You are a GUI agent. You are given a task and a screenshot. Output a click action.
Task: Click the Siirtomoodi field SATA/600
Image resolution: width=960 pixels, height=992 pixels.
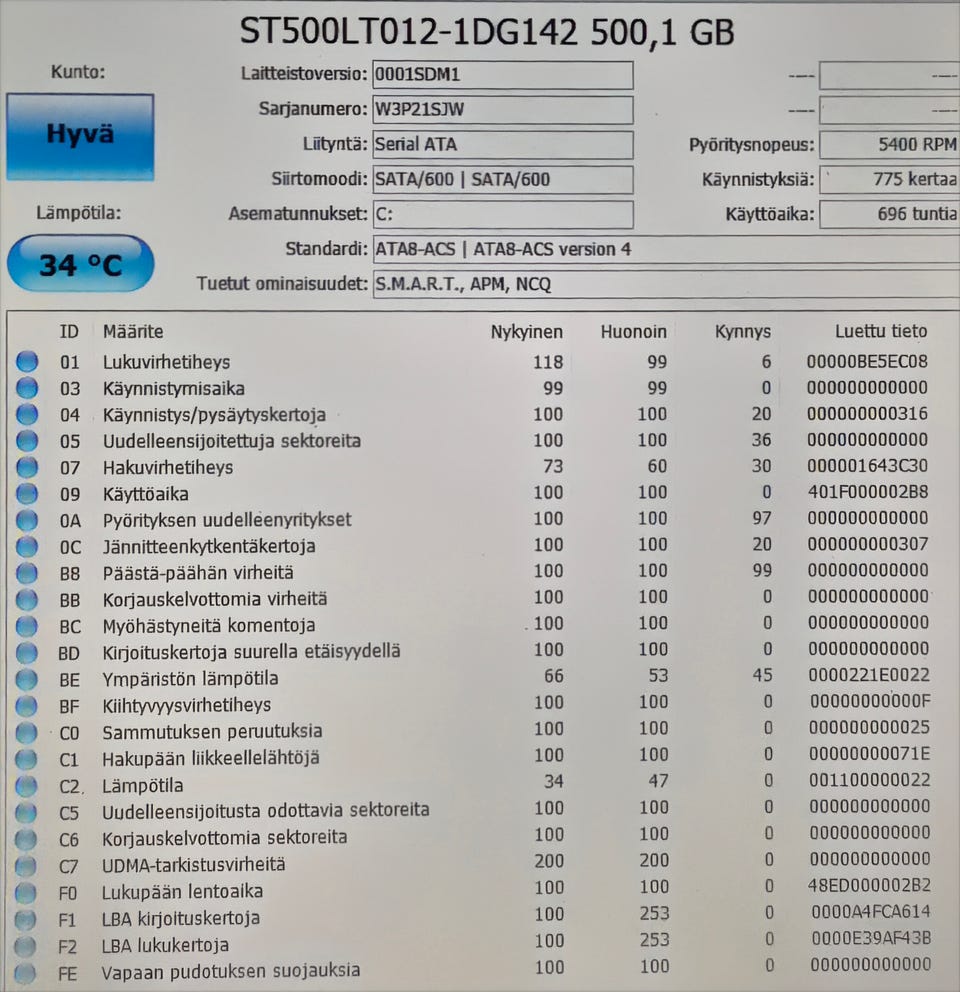pyautogui.click(x=503, y=180)
